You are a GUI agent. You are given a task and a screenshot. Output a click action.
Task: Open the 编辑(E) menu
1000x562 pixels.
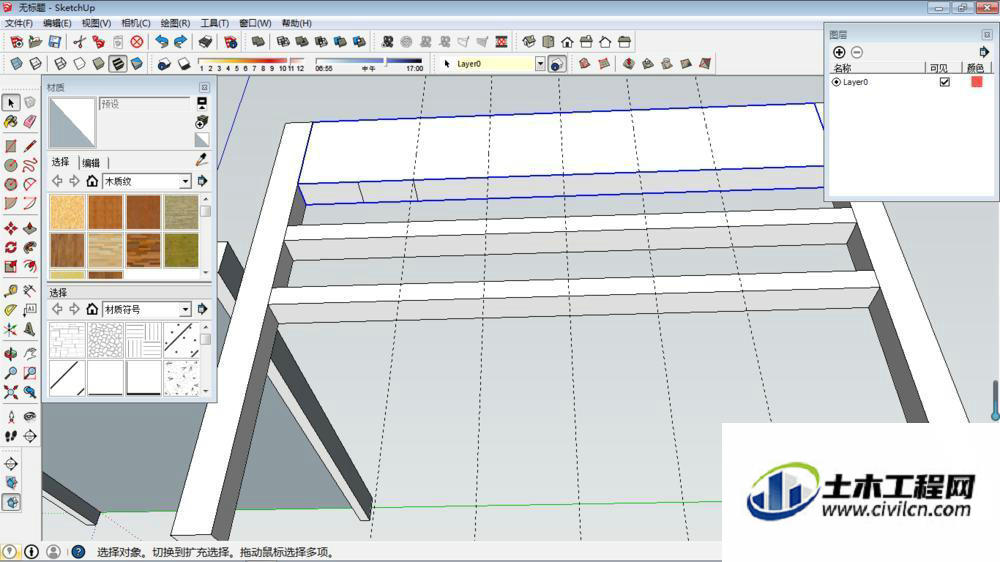pos(57,23)
